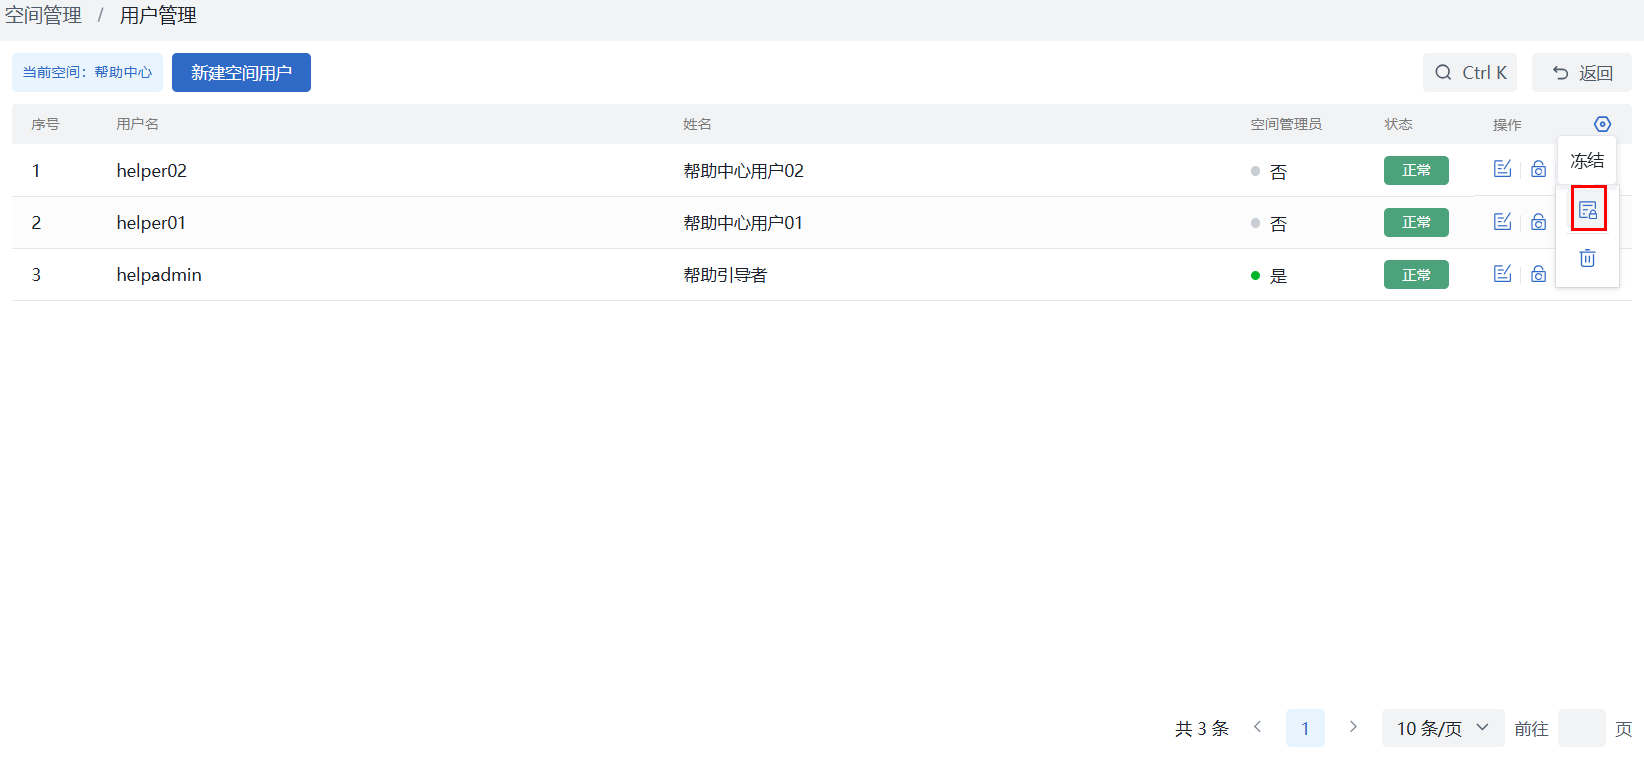This screenshot has height=759, width=1644.
Task: Click the lock icon for helpadmin
Action: (x=1538, y=273)
